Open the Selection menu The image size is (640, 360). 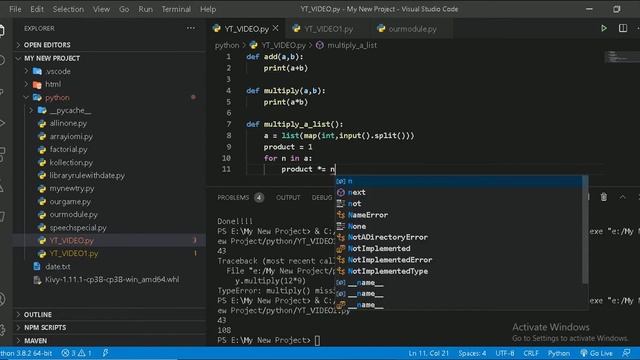(x=68, y=9)
